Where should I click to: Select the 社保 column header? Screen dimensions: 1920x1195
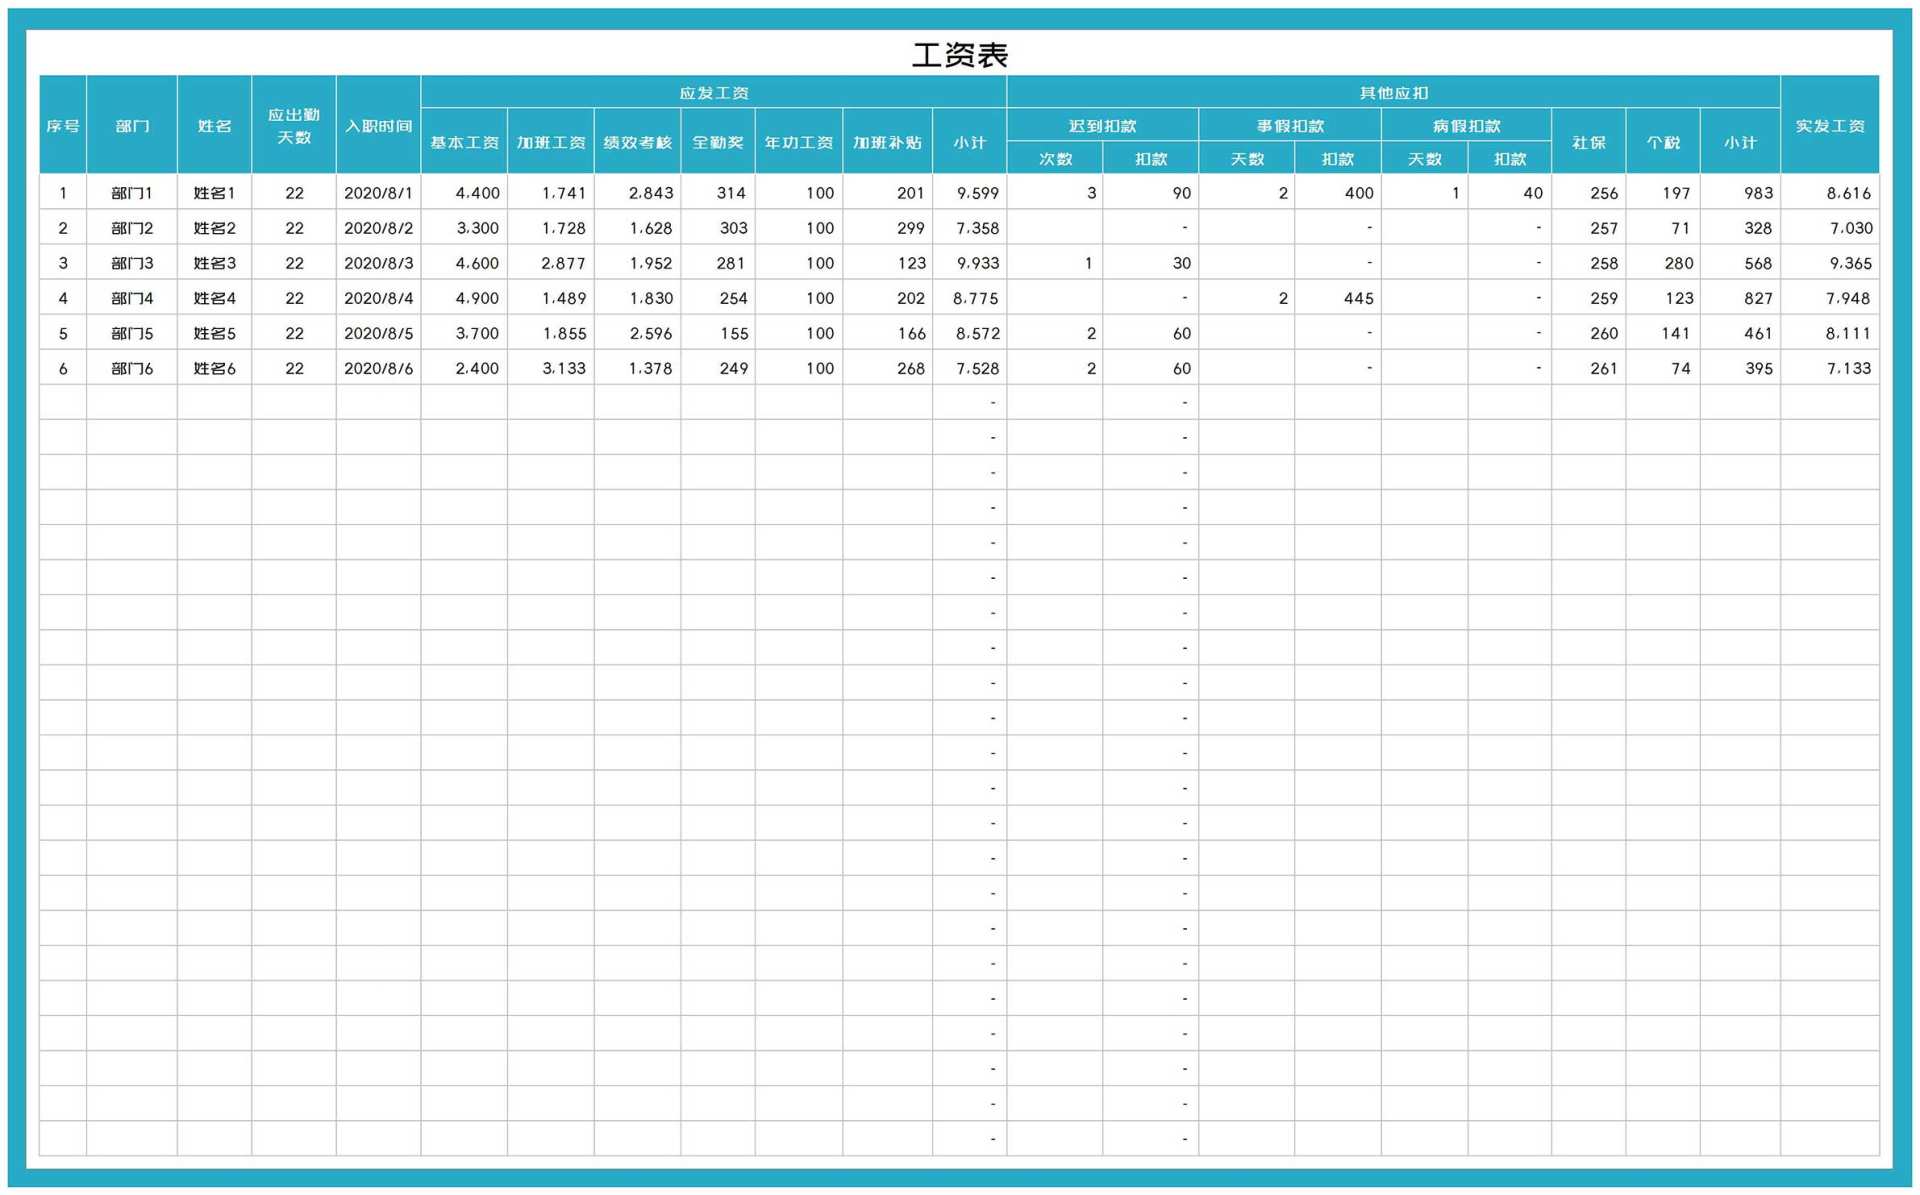(x=1589, y=142)
